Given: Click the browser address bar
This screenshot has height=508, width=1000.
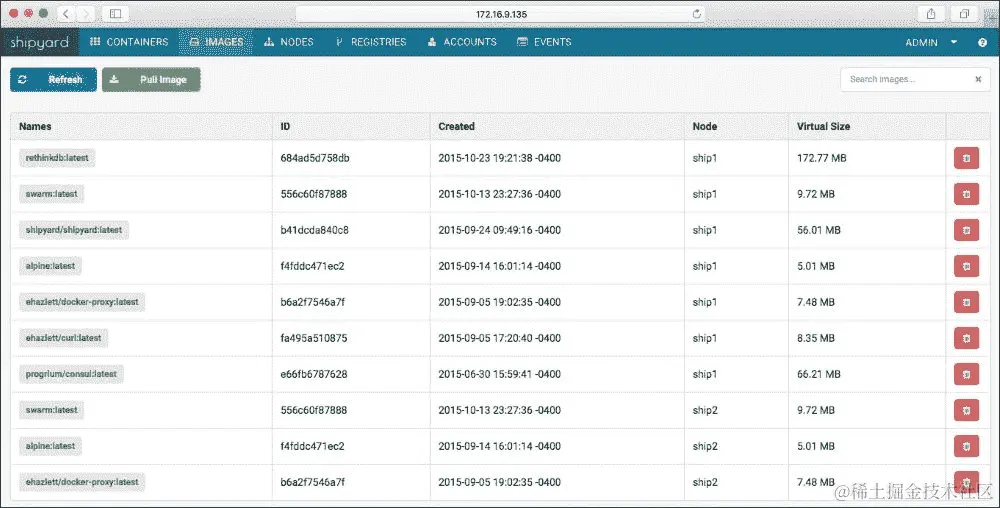Looking at the screenshot, I should 501,14.
